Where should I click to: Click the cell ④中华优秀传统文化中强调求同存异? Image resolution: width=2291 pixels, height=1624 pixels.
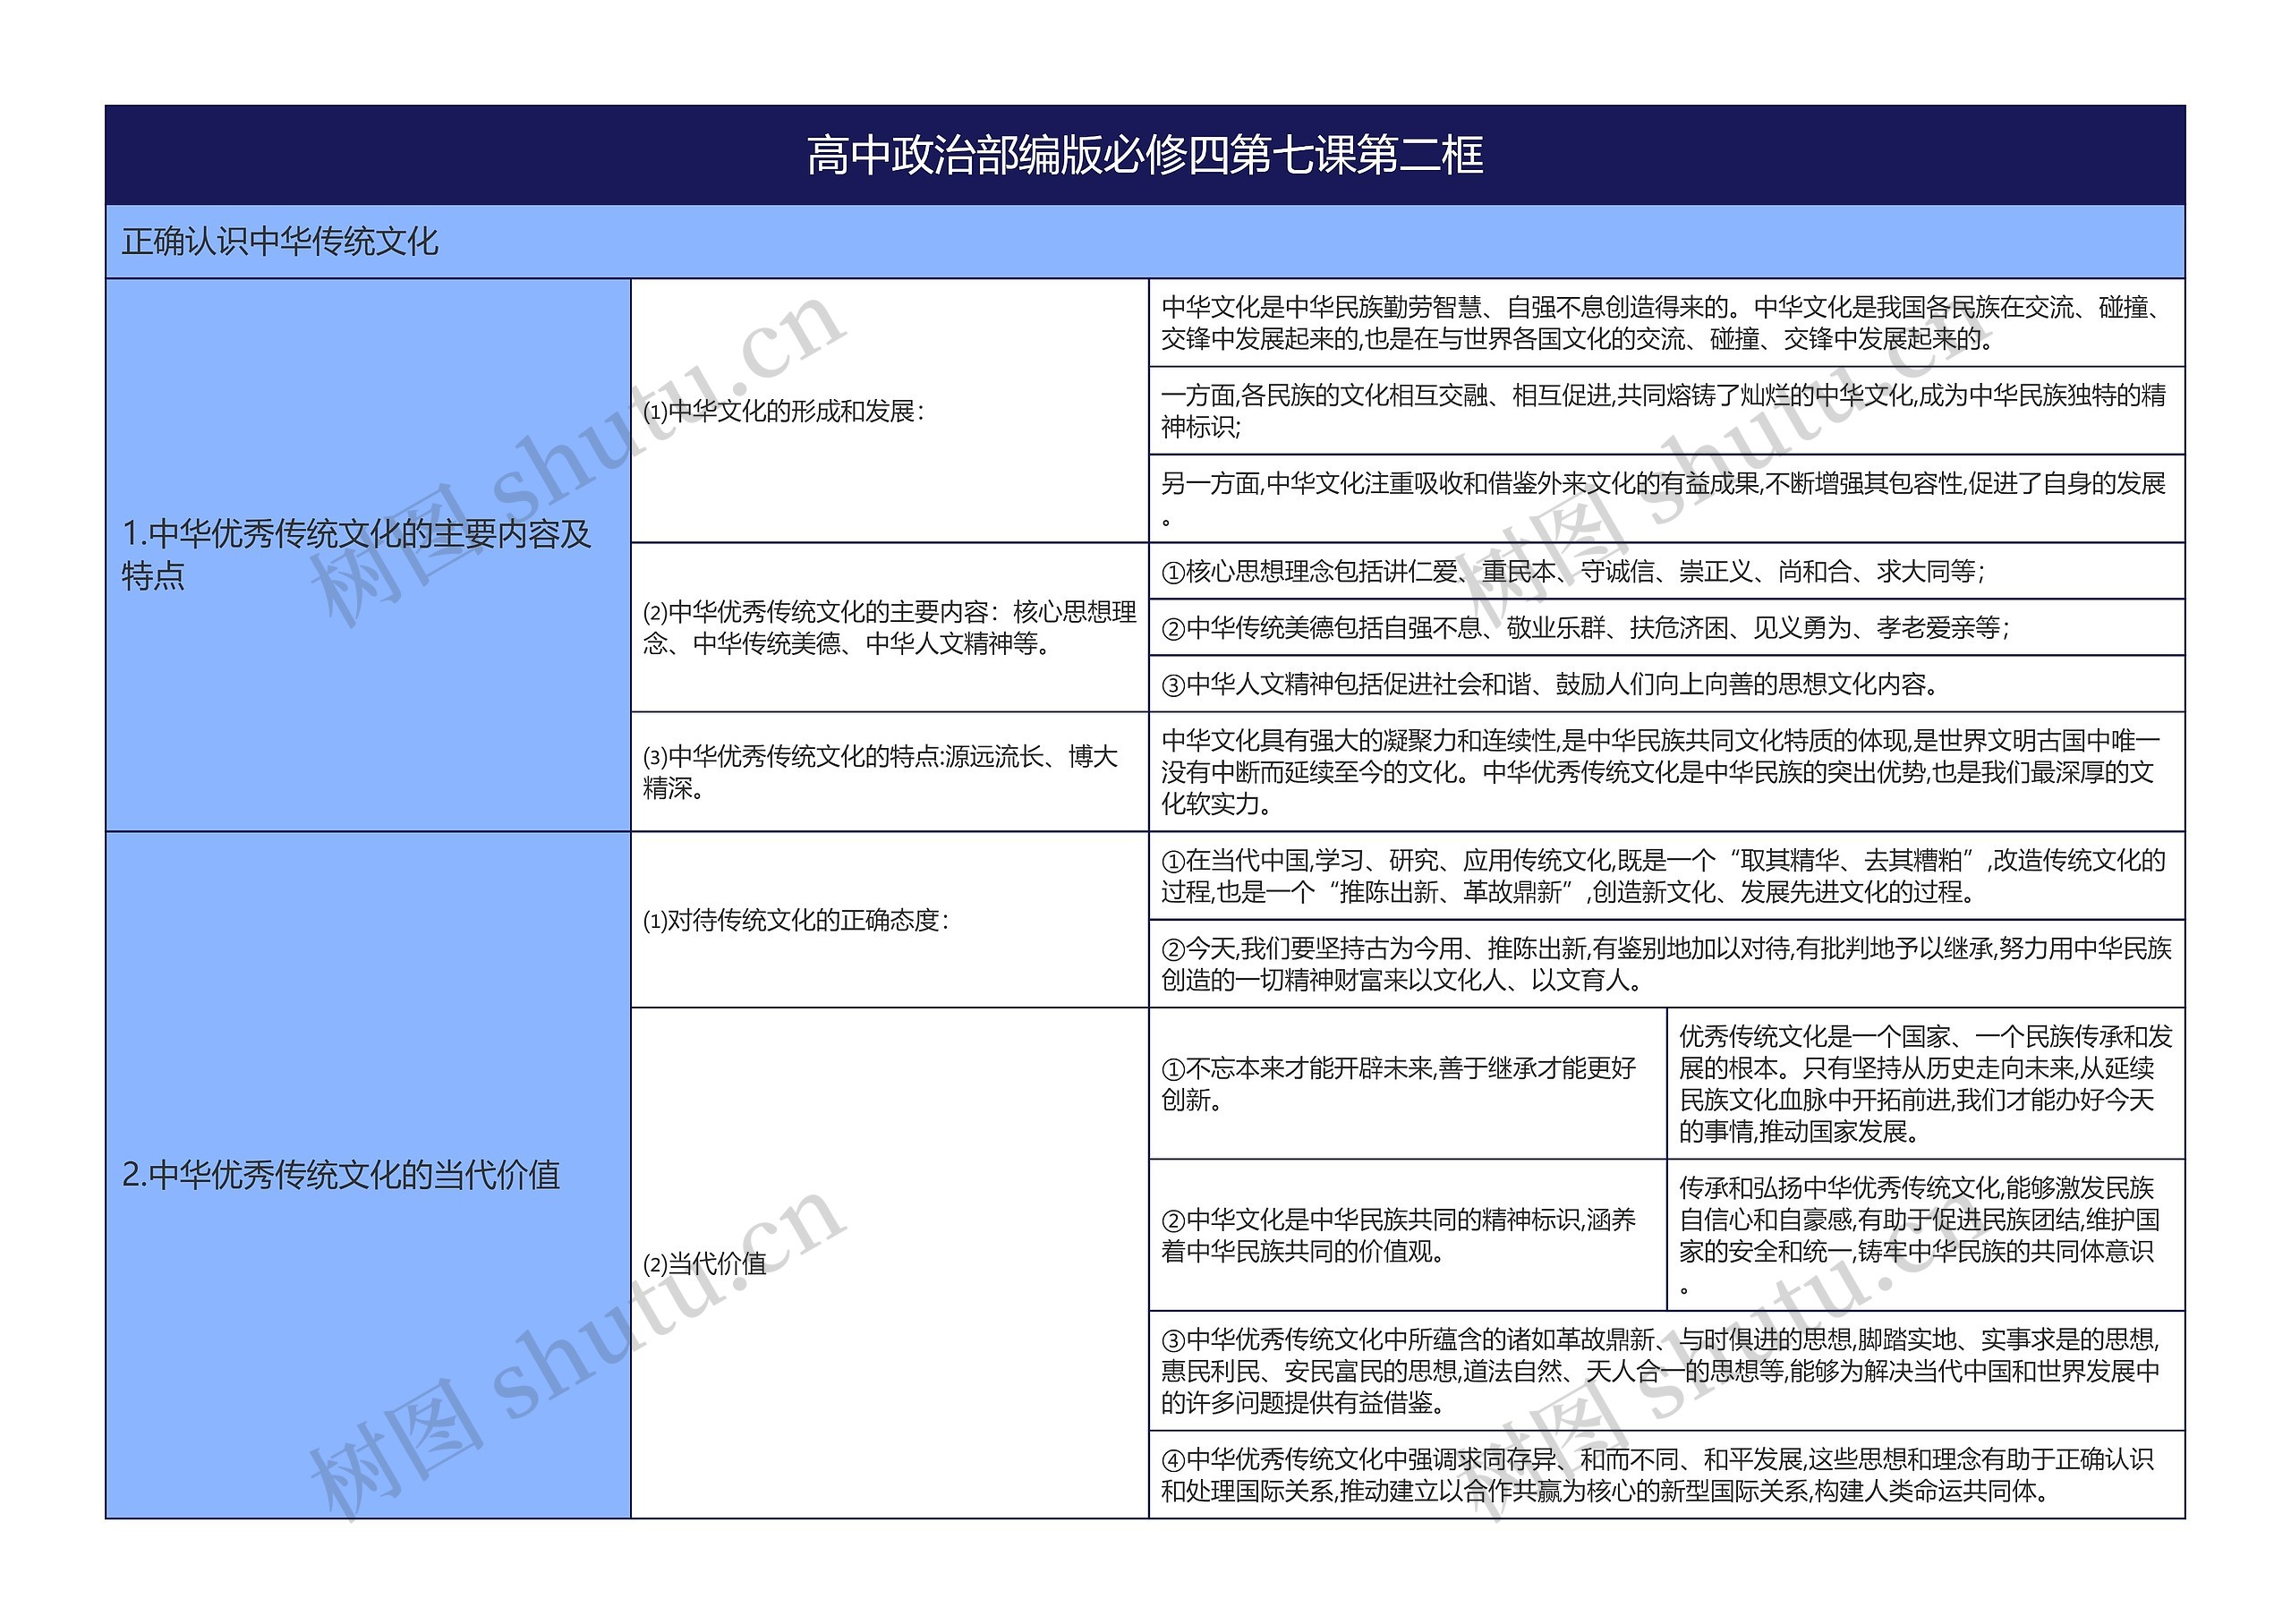[1667, 1475]
